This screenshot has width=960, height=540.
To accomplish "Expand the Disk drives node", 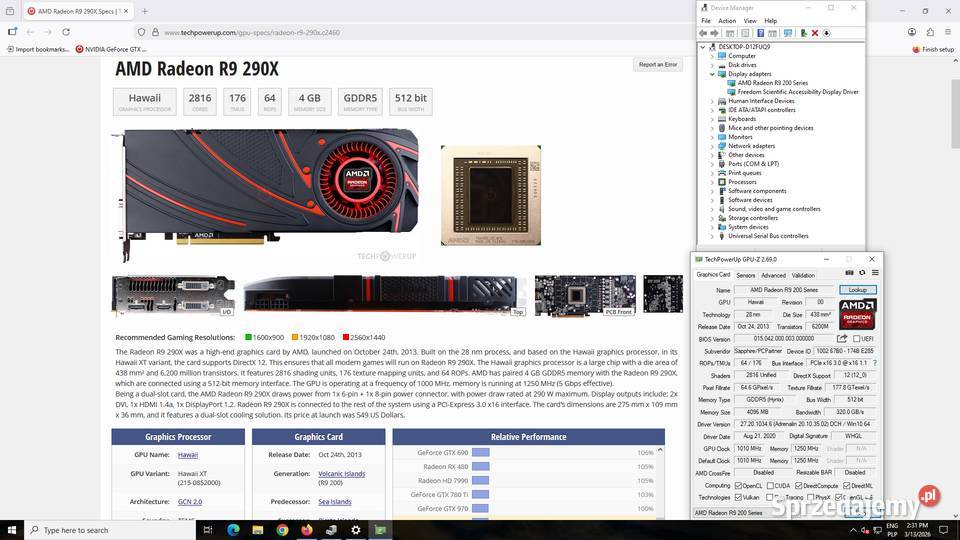I will (x=712, y=65).
